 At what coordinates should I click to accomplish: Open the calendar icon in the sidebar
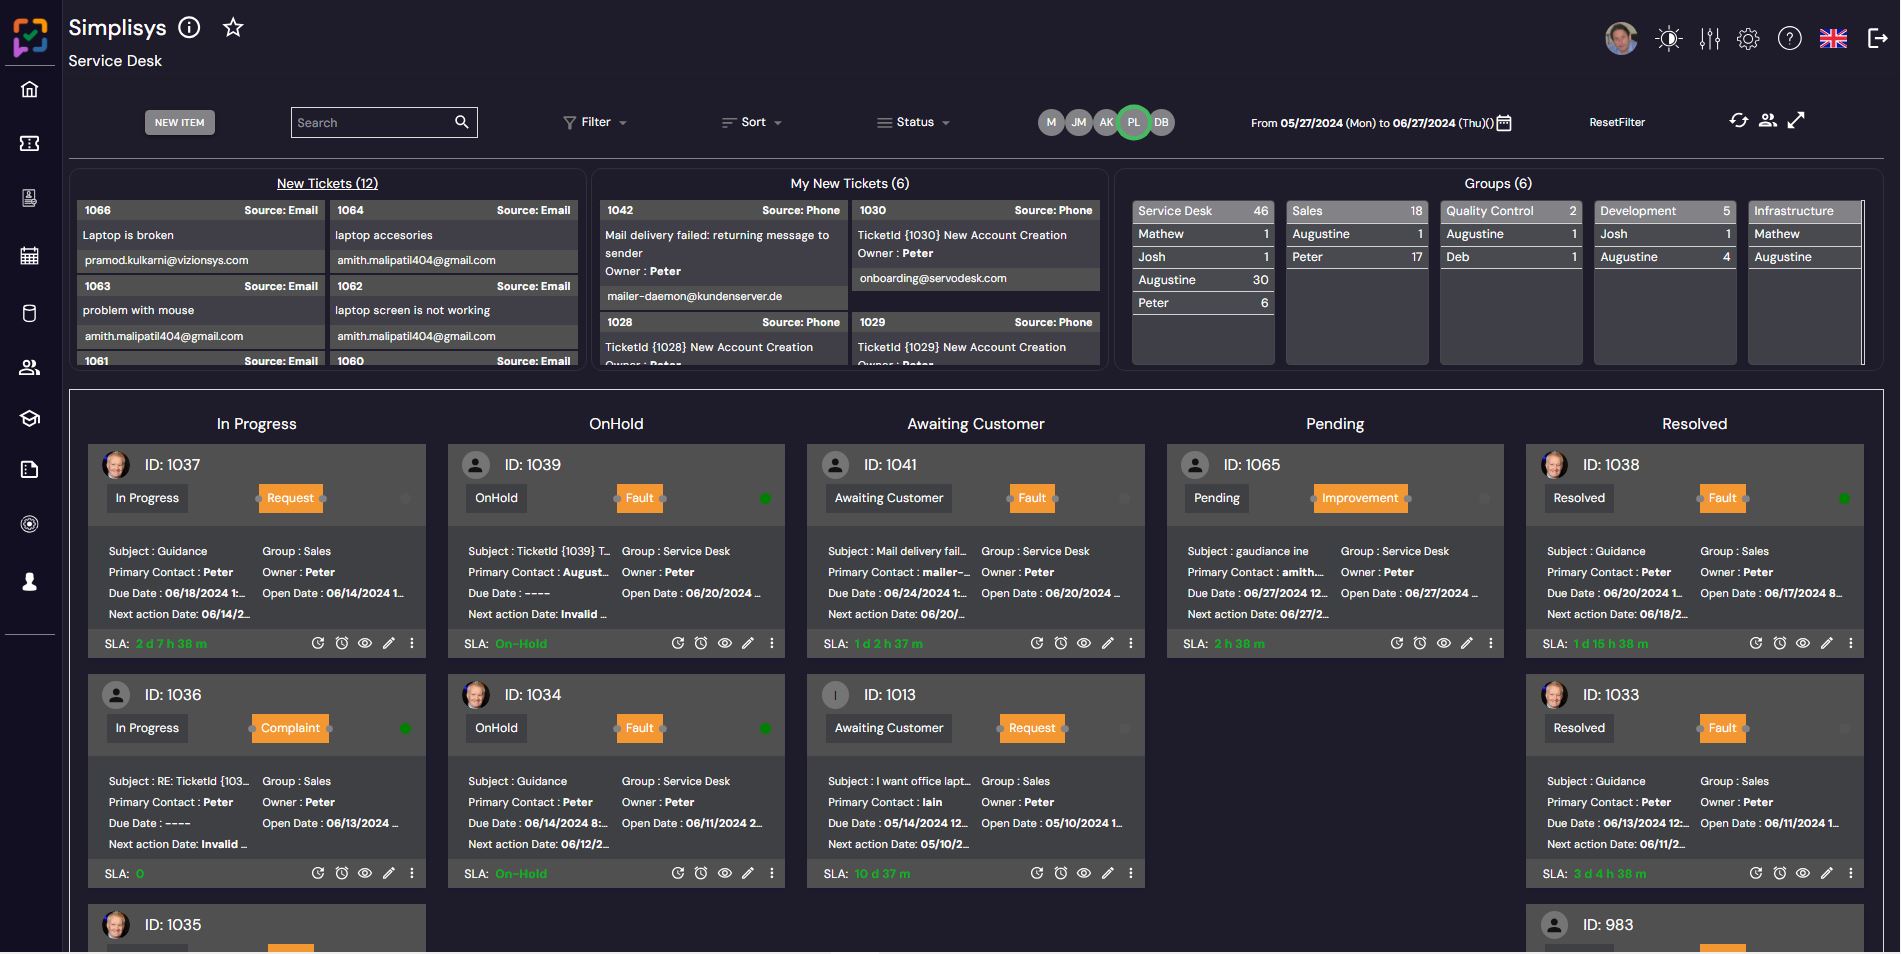[30, 255]
